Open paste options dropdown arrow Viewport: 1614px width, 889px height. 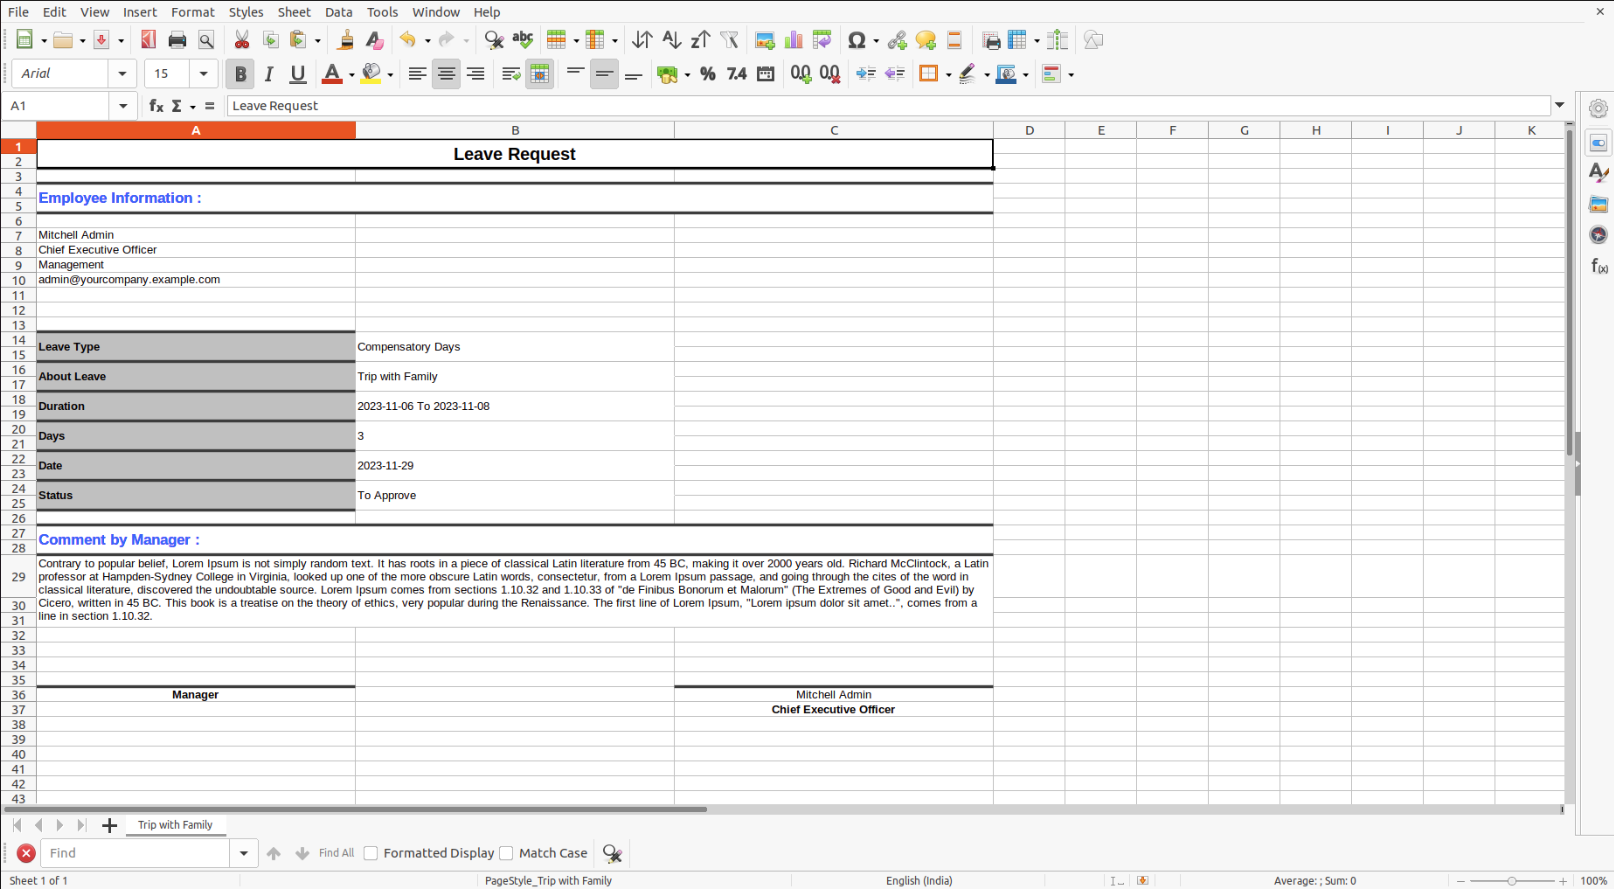tap(318, 41)
